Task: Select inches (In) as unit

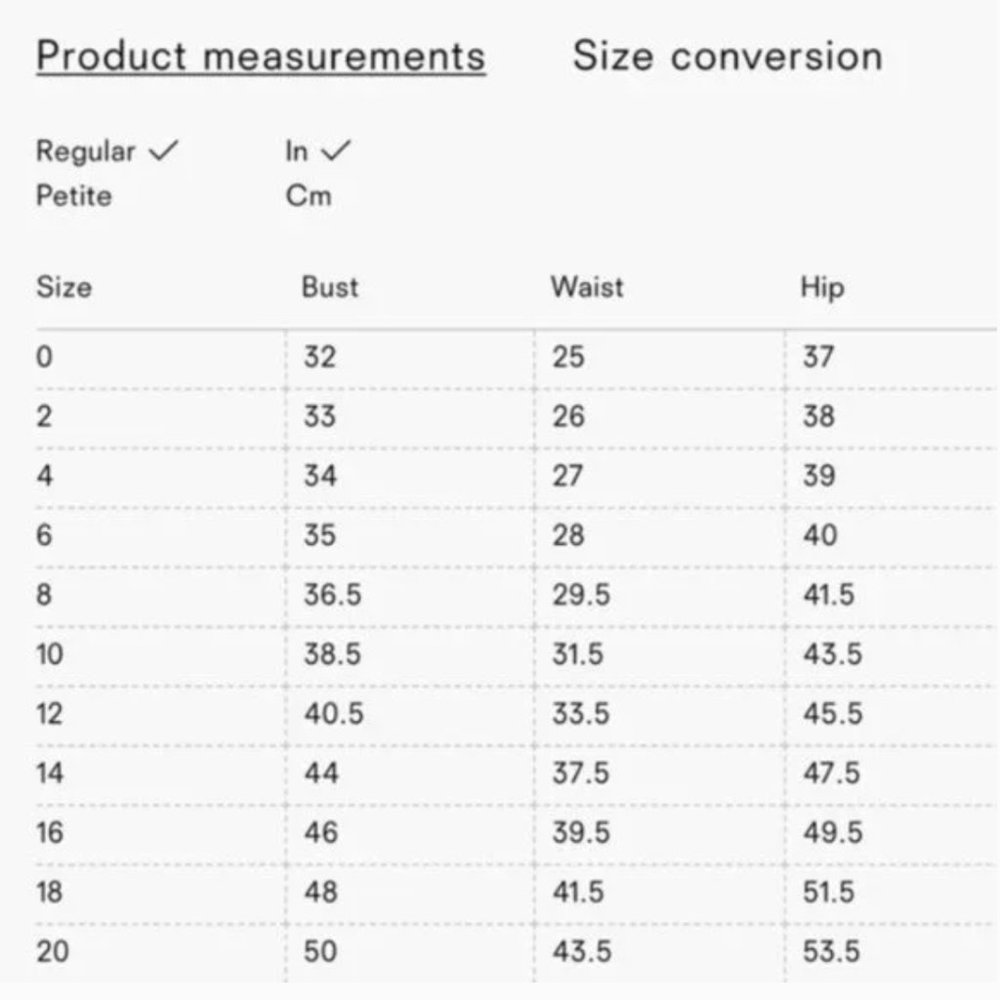Action: [x=297, y=152]
